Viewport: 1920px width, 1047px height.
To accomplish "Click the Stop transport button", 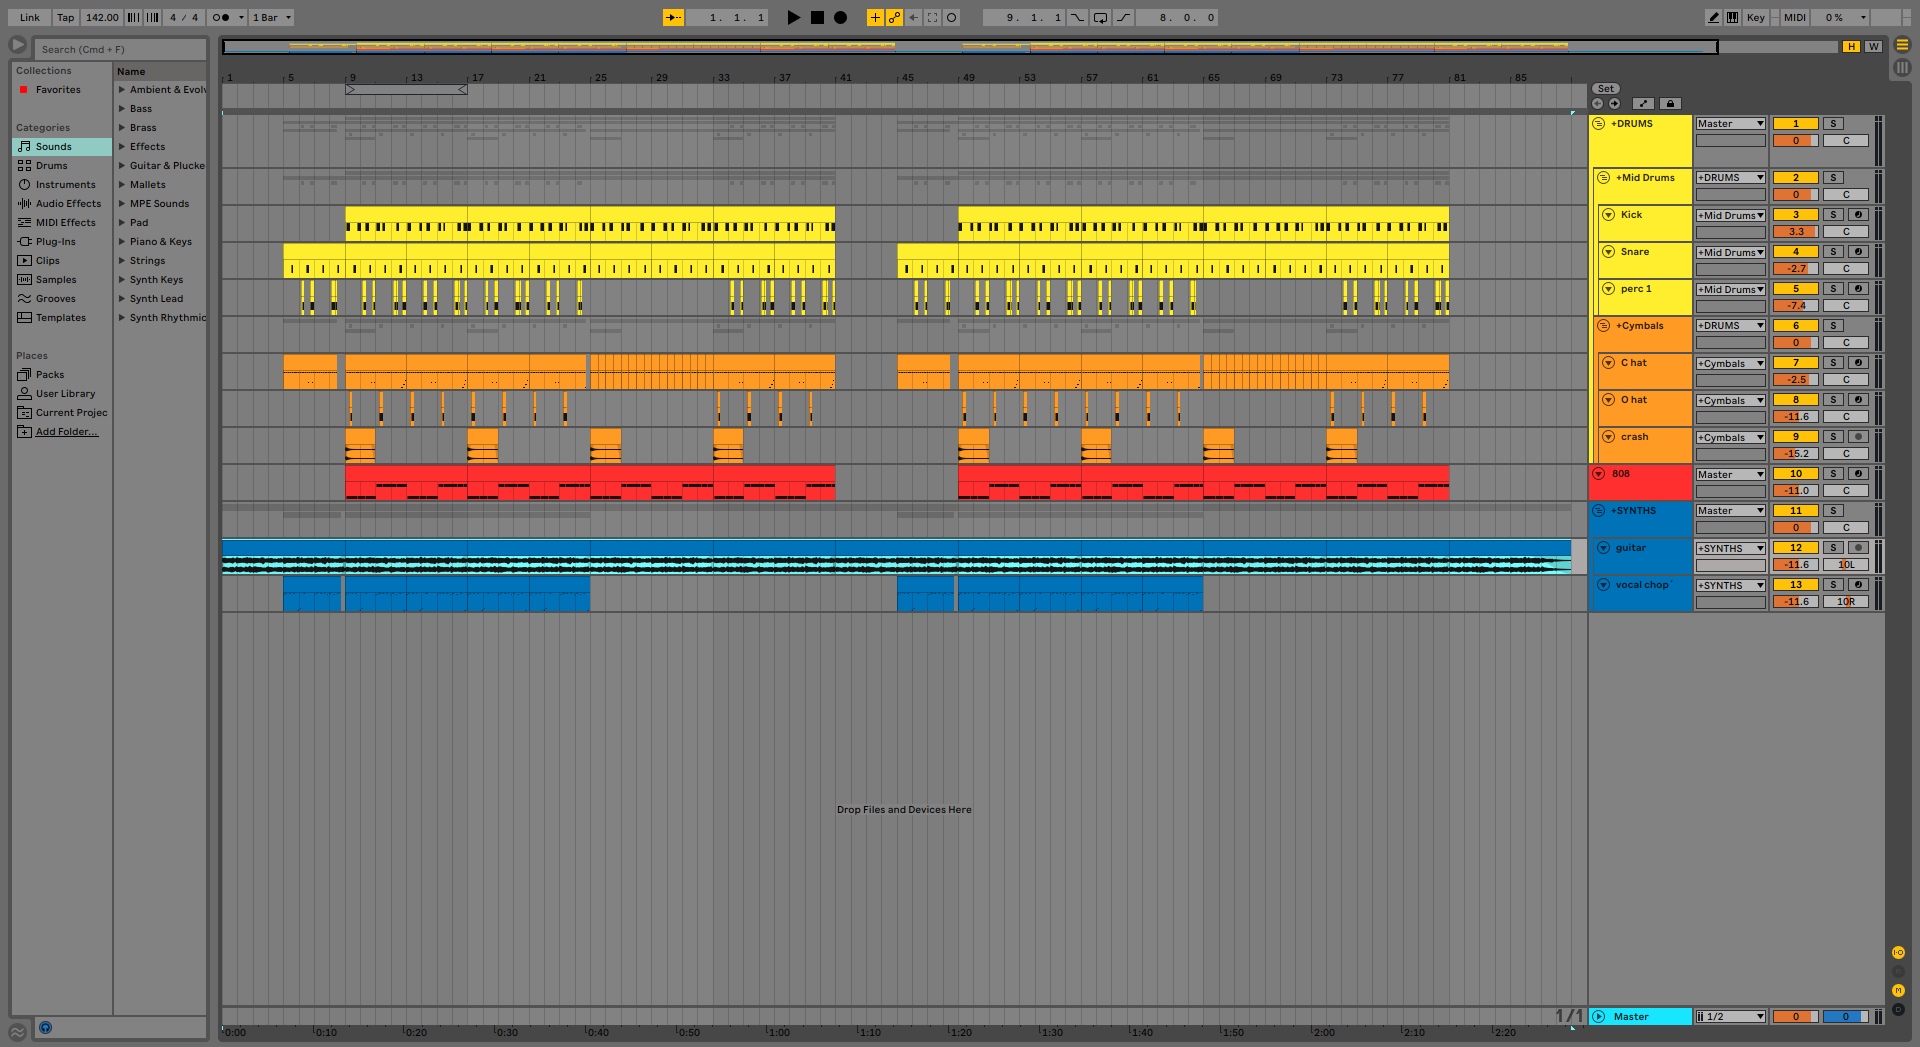I will tap(817, 17).
